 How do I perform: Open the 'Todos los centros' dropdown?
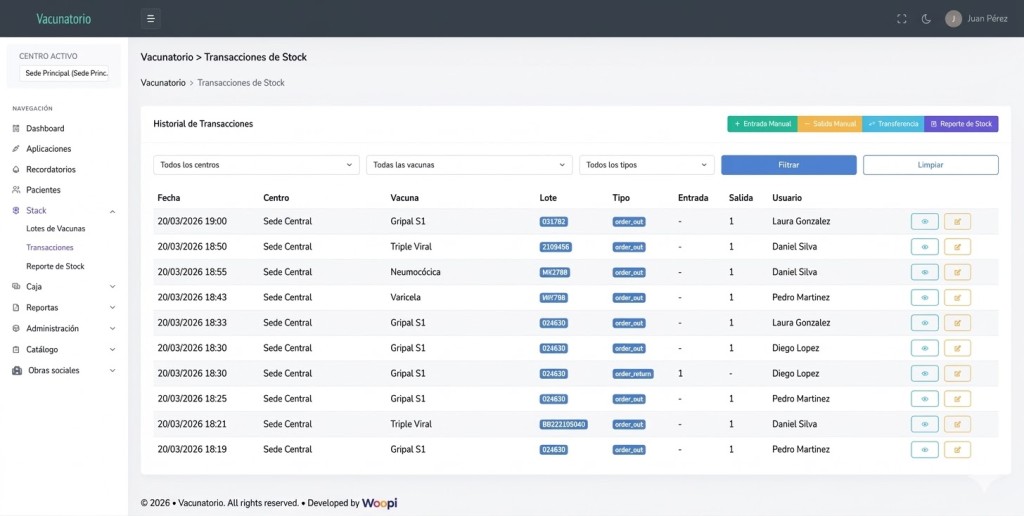(256, 165)
